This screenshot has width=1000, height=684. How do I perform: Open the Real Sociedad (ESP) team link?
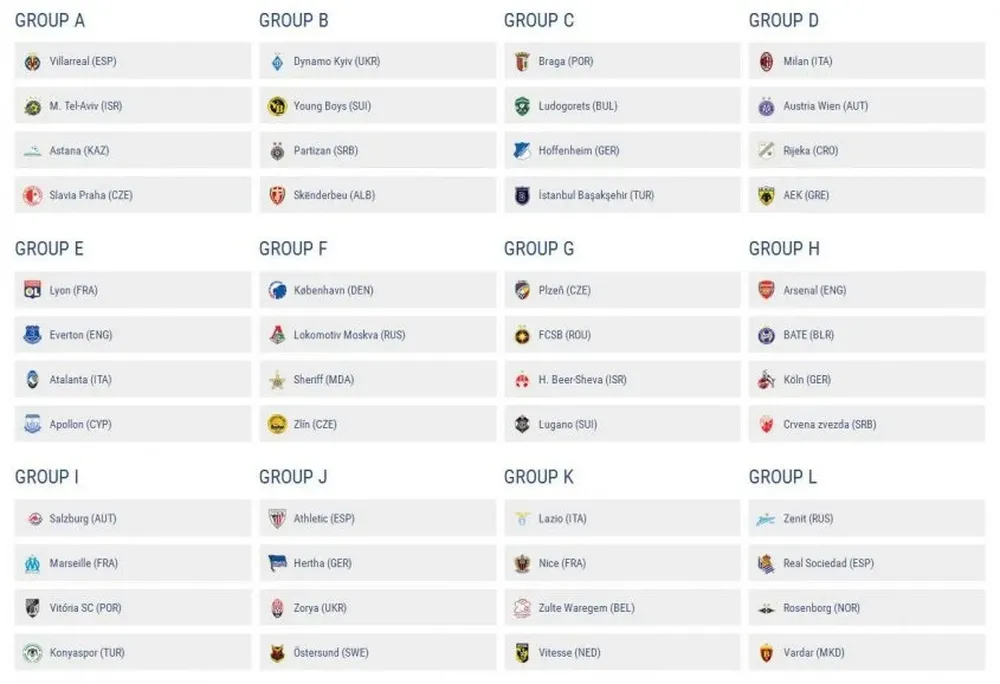(828, 564)
